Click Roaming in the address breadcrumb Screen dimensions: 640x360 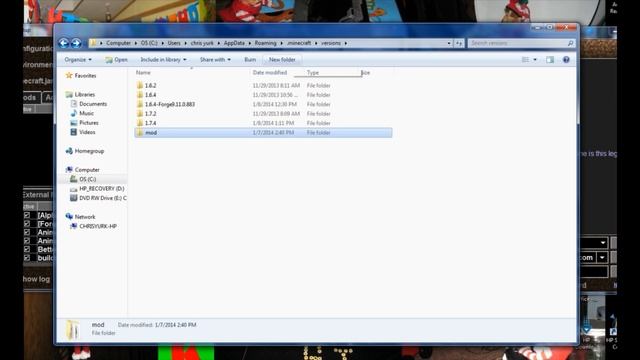pyautogui.click(x=265, y=43)
